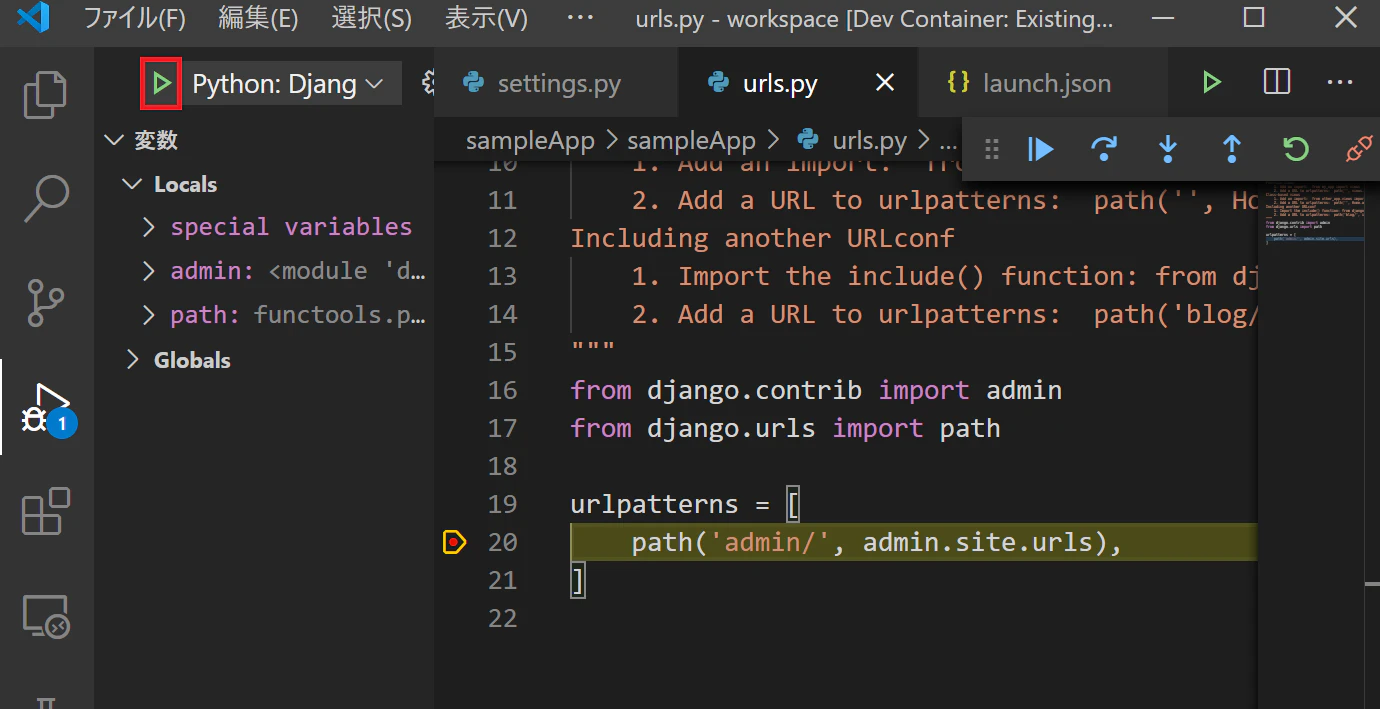This screenshot has height=709, width=1380.
Task: Expand special variables
Action: click(x=149, y=227)
